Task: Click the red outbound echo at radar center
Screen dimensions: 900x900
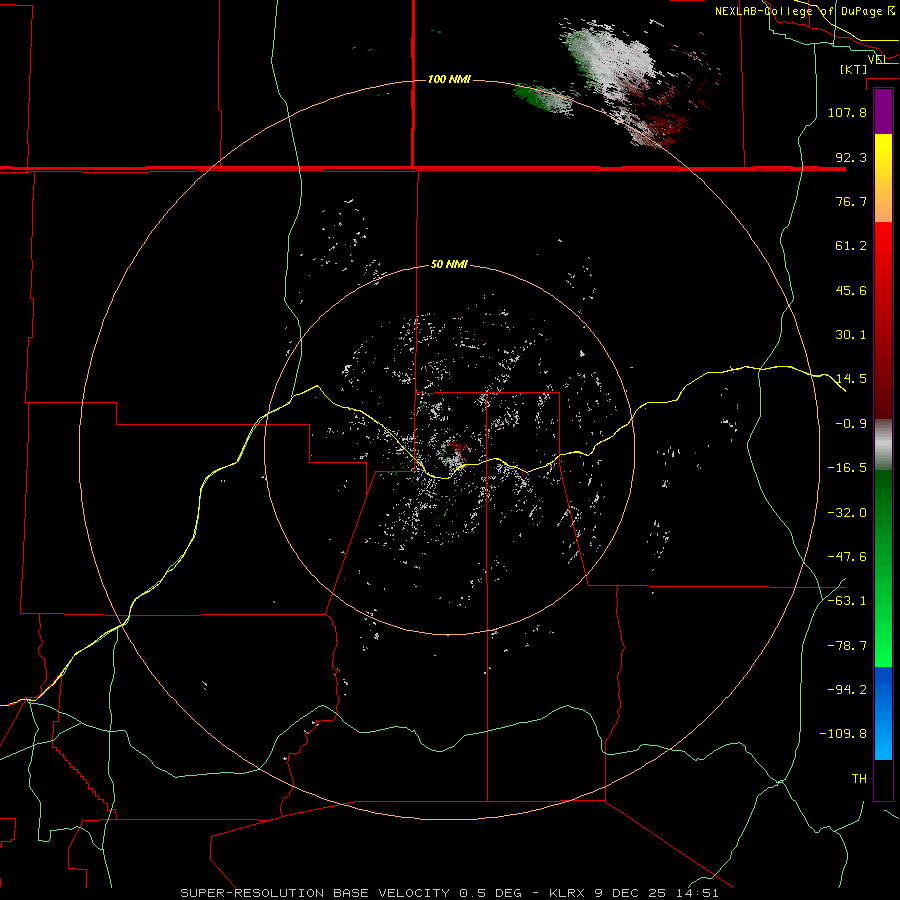Action: [459, 447]
